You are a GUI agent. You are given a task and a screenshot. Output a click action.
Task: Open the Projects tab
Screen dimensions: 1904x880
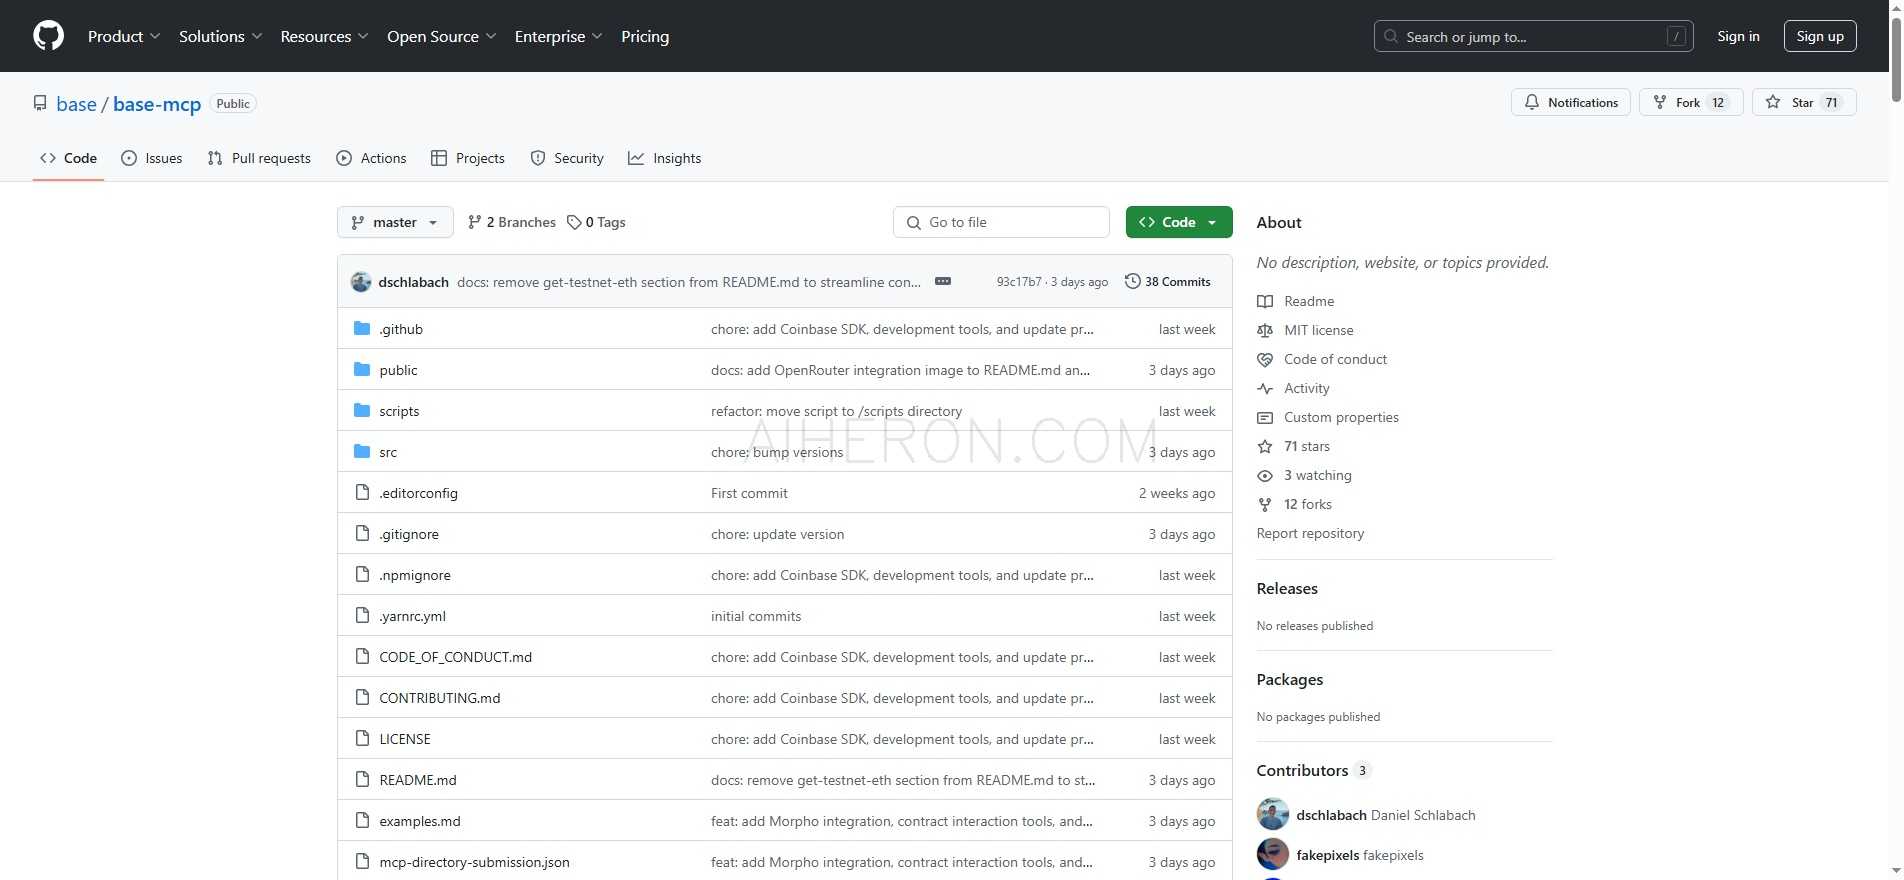468,158
